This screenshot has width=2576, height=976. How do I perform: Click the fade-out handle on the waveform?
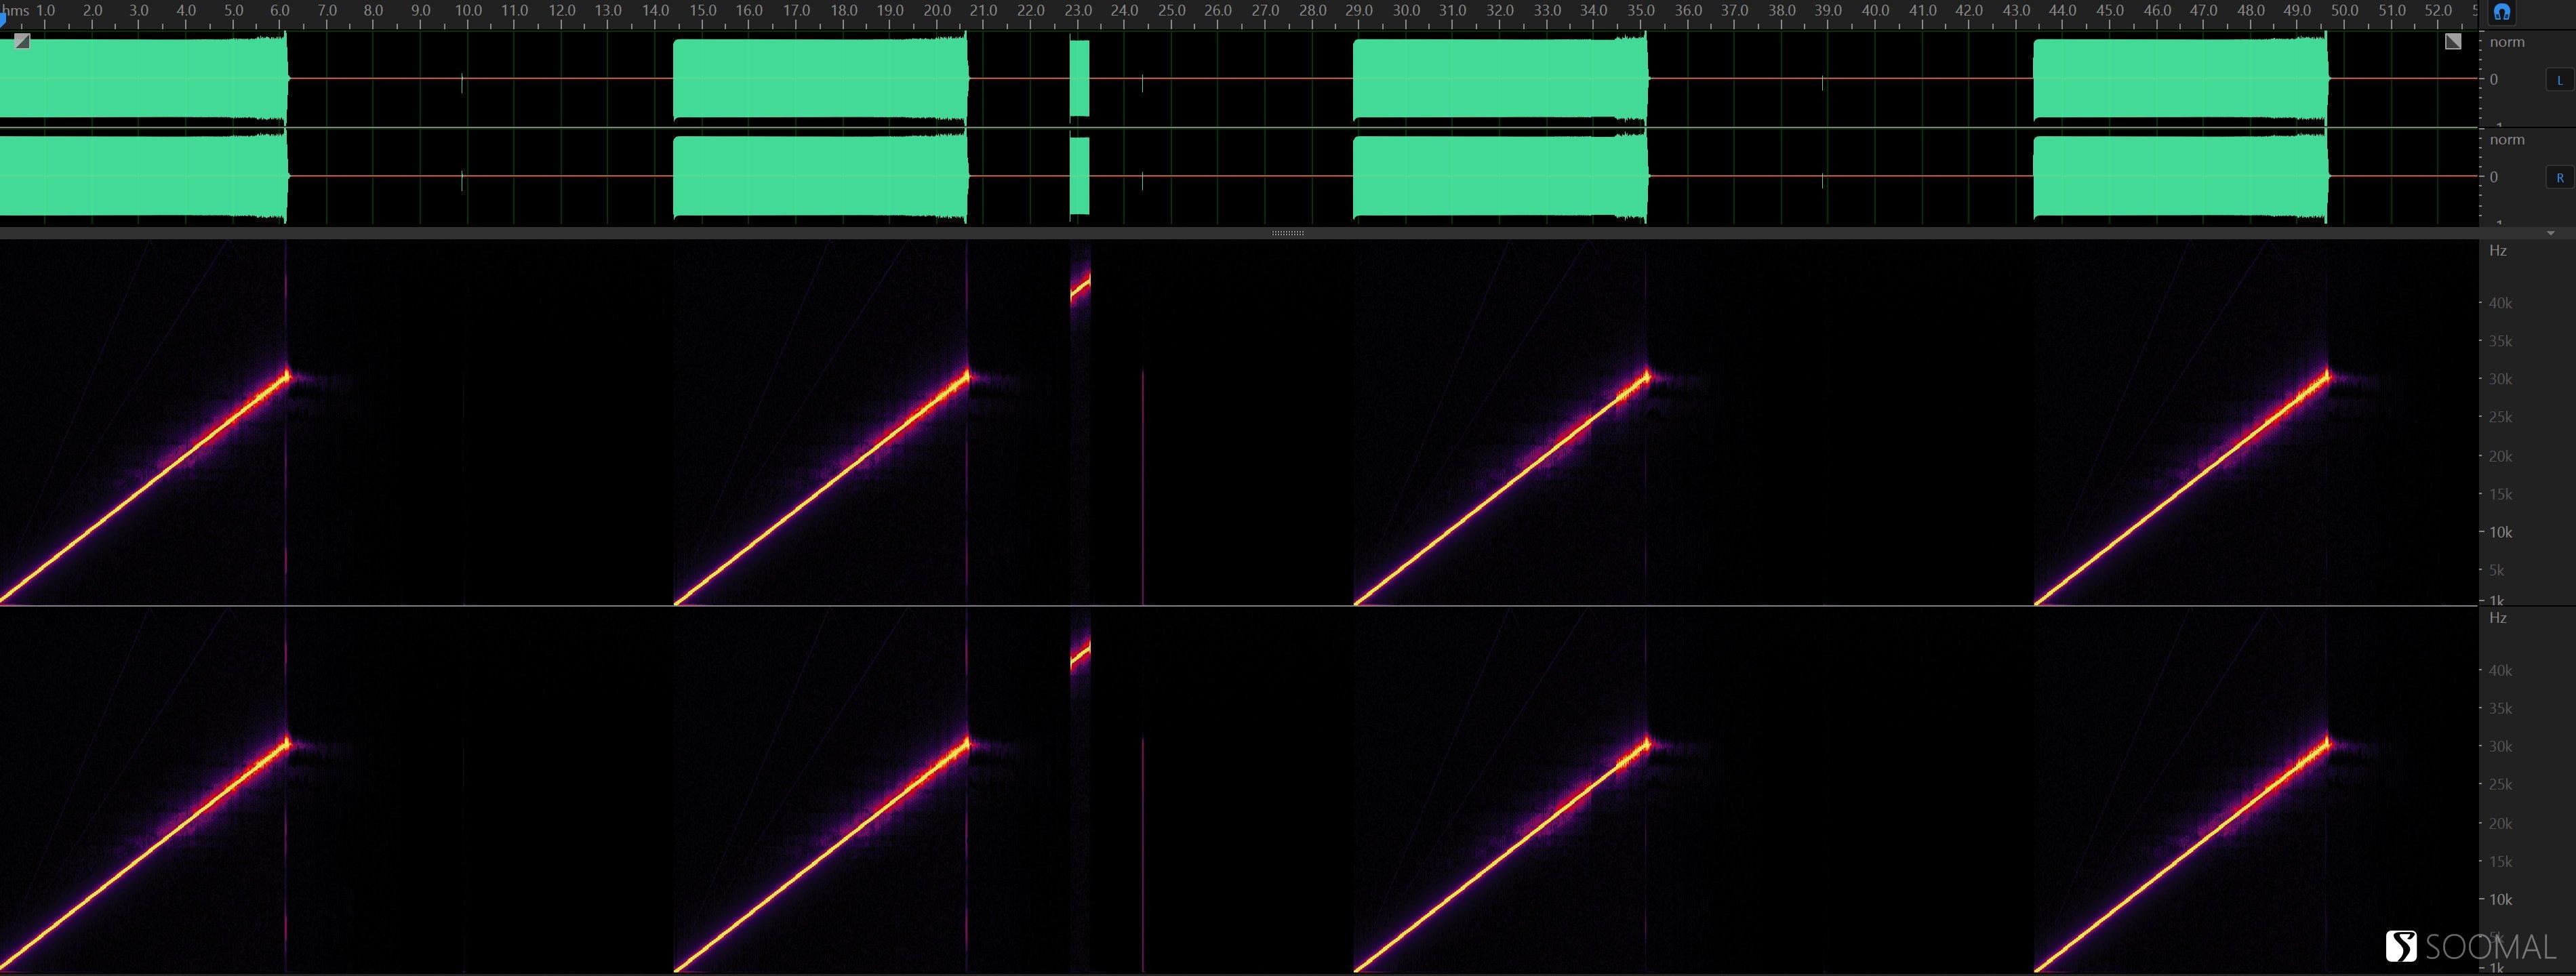coord(2453,41)
